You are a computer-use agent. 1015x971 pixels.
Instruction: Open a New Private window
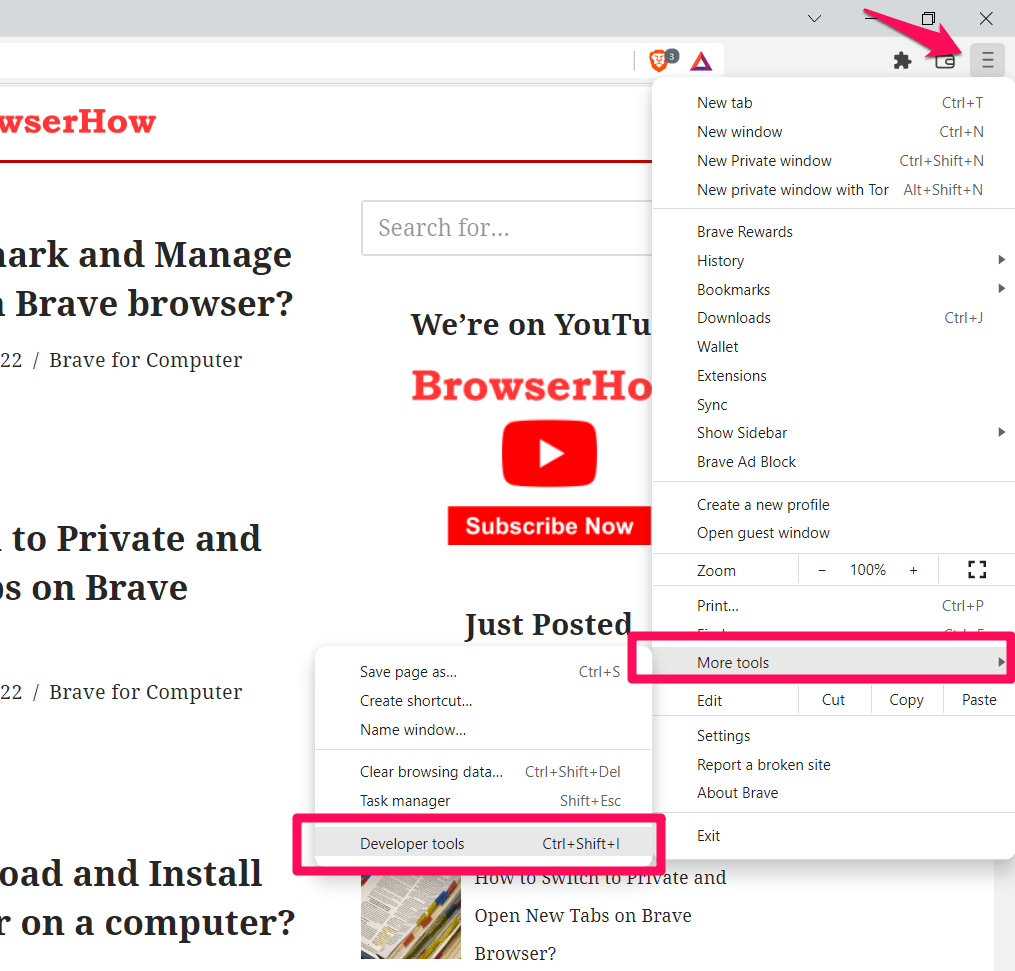pos(834,161)
